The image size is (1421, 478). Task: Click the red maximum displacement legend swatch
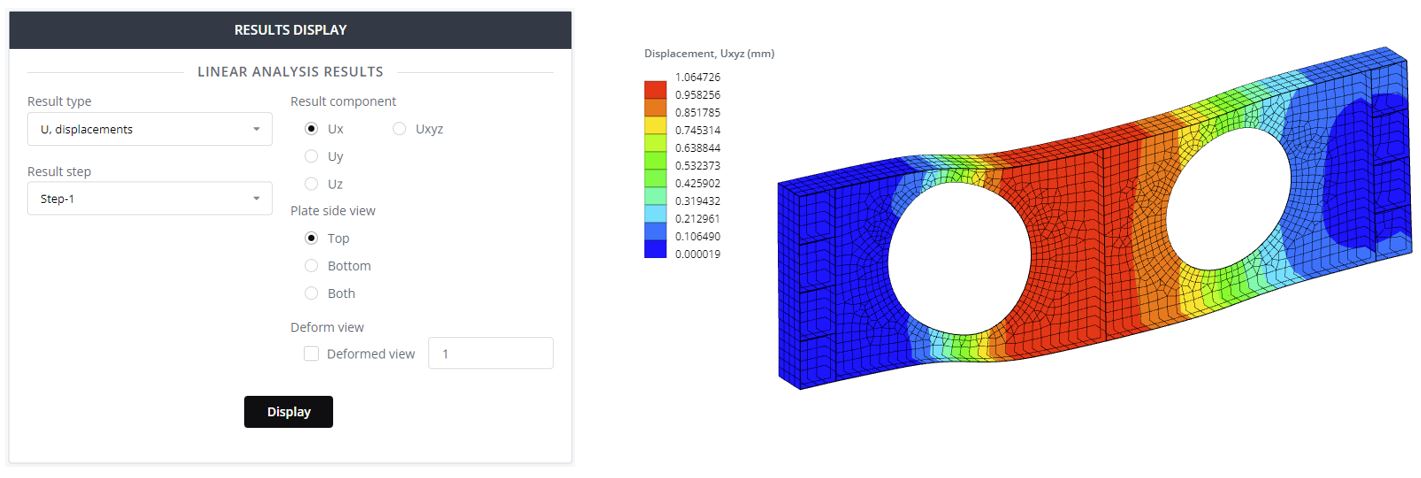[x=655, y=88]
